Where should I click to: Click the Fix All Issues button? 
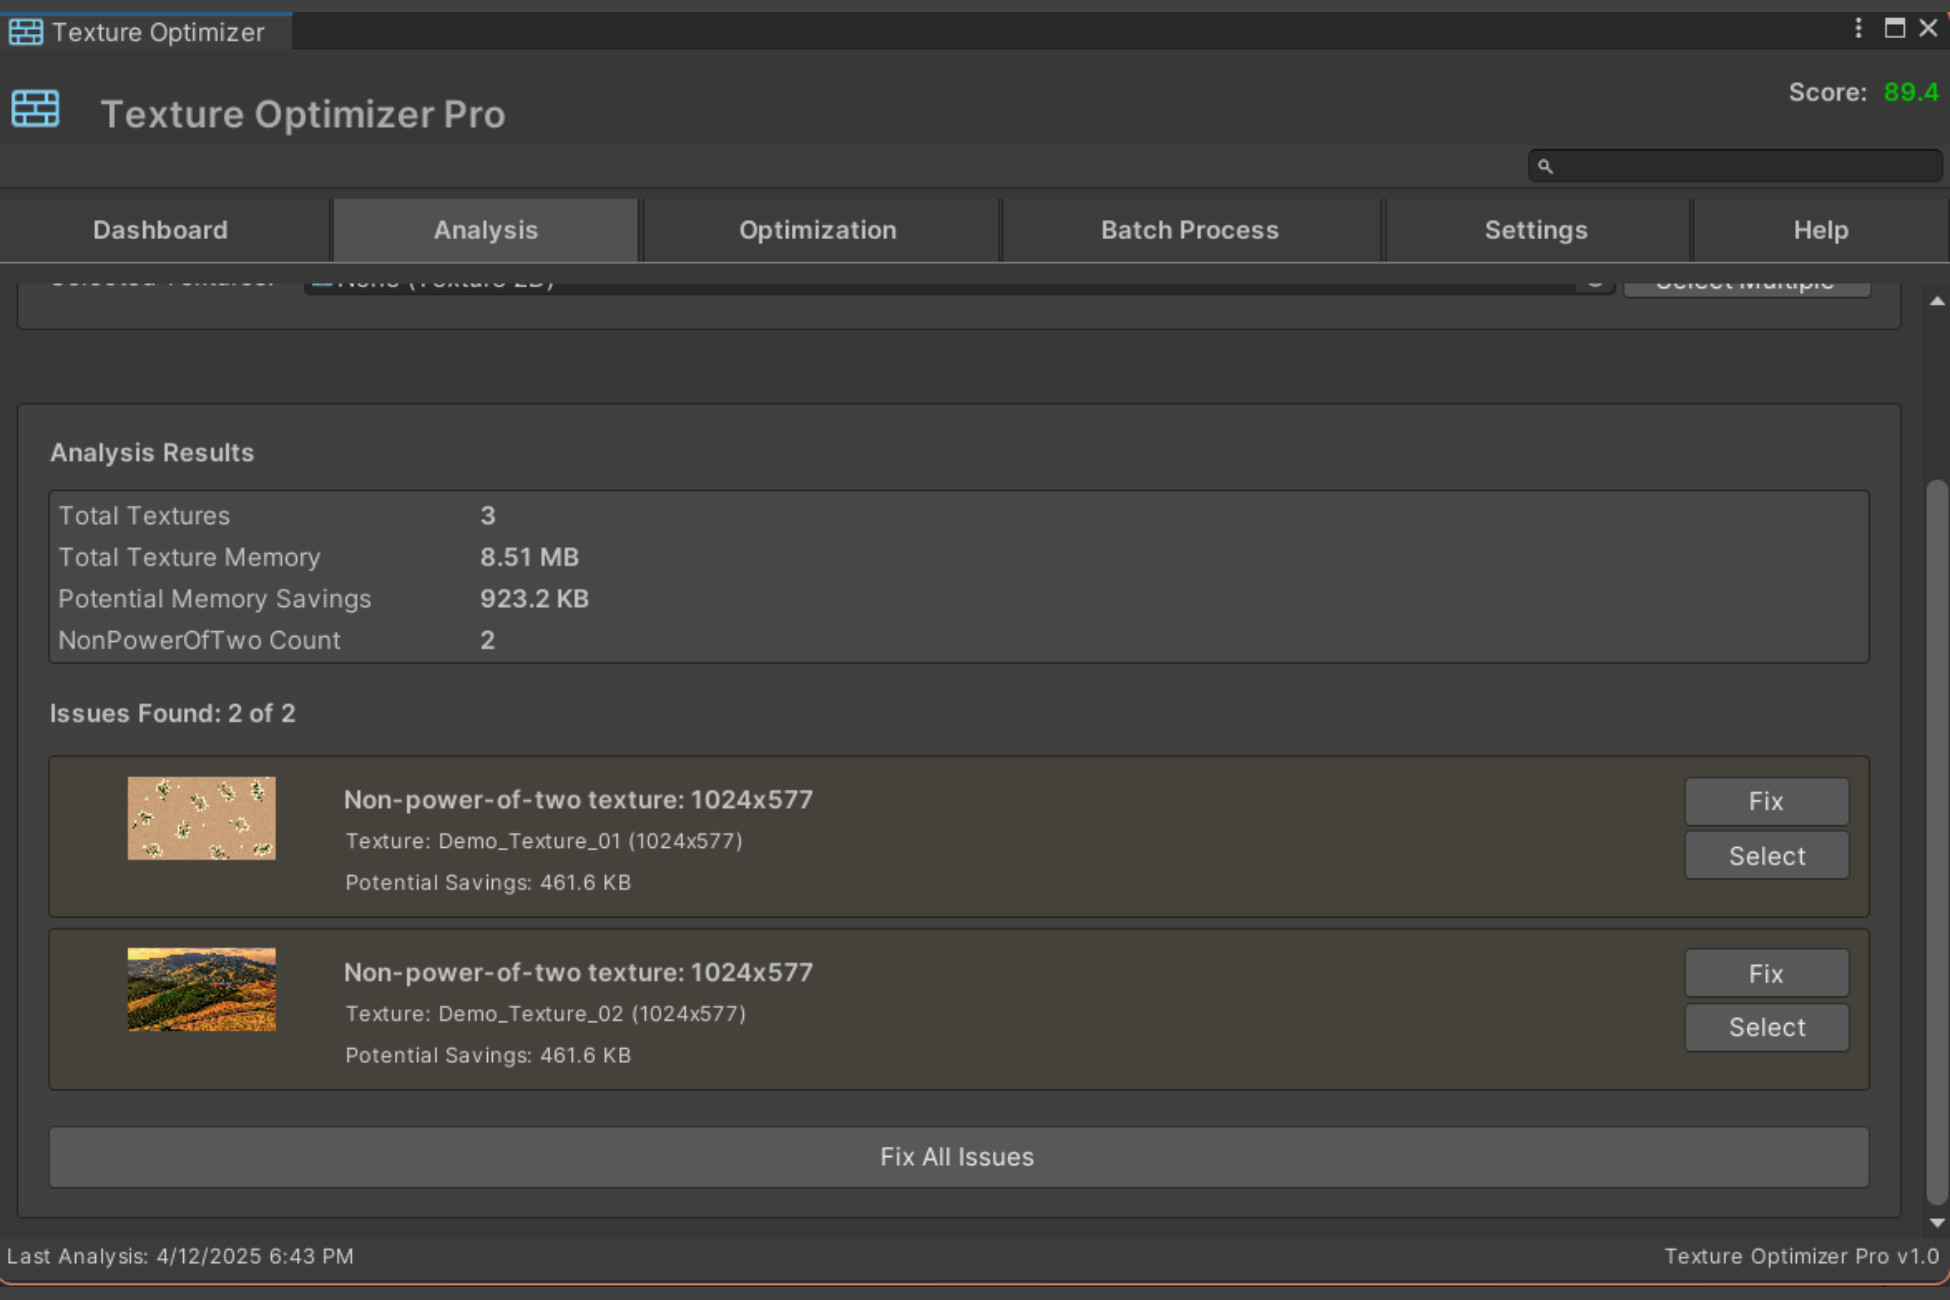tap(958, 1157)
